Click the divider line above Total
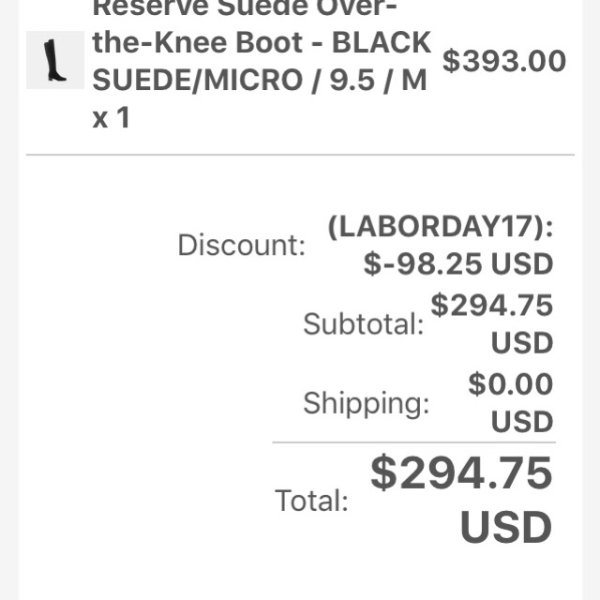Image resolution: width=600 pixels, height=600 pixels. [414, 442]
